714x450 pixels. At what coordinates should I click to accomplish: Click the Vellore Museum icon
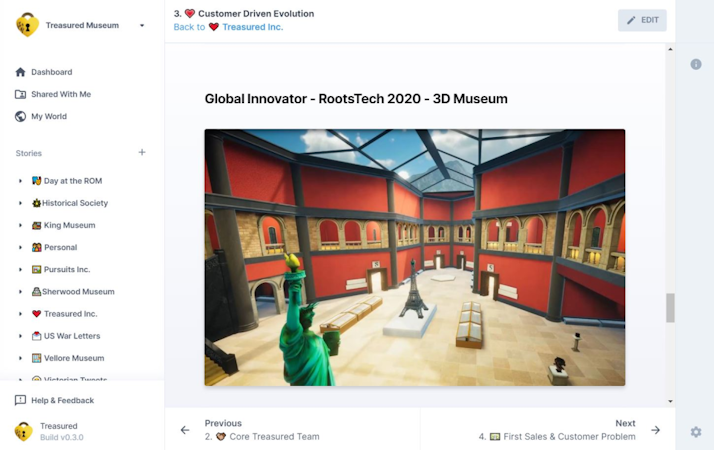[36, 358]
